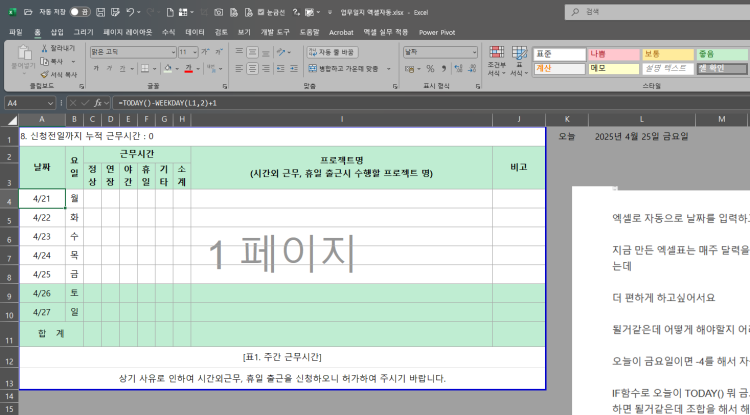Viewport: 750px width, 415px height.
Task: Click the Decrease Indent icon
Action: coord(281,69)
